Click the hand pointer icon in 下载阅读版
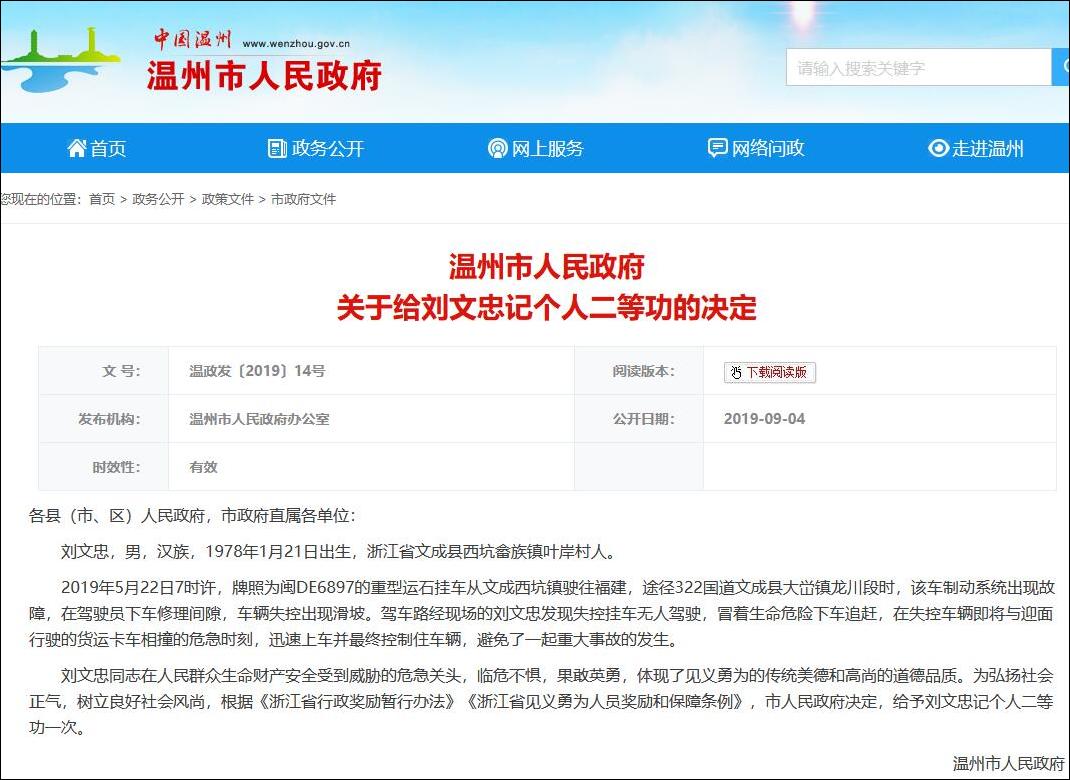 [736, 373]
